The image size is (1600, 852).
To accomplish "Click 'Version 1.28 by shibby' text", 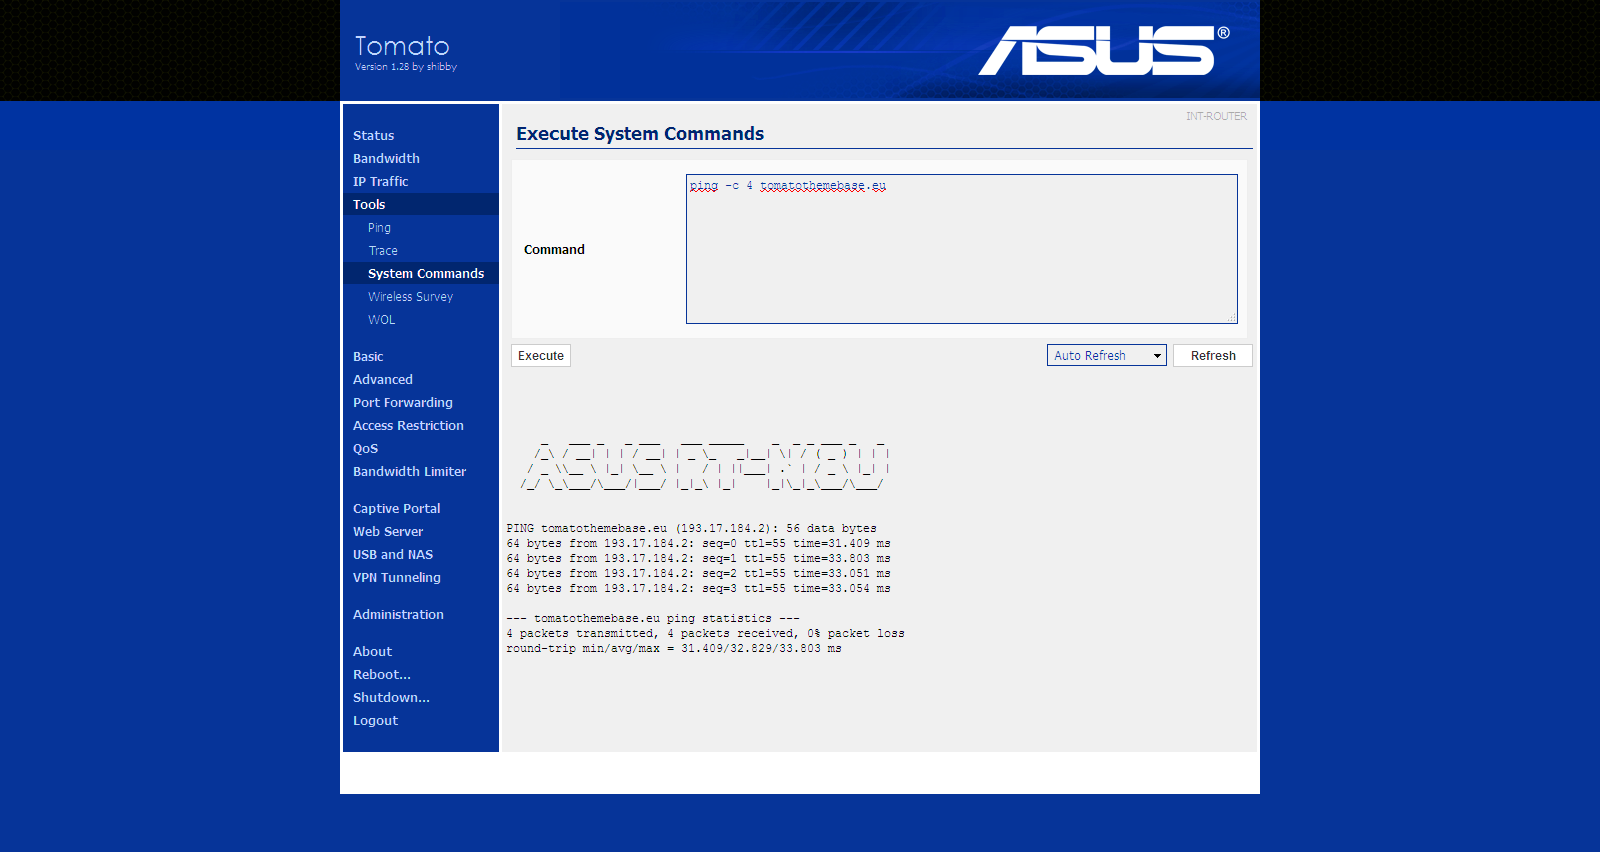I will click(x=406, y=67).
